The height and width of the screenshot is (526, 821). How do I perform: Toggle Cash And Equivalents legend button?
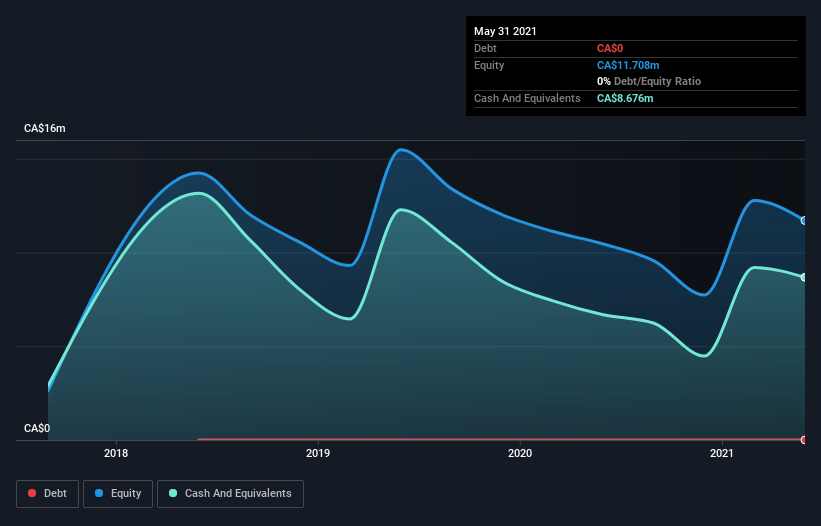[230, 494]
